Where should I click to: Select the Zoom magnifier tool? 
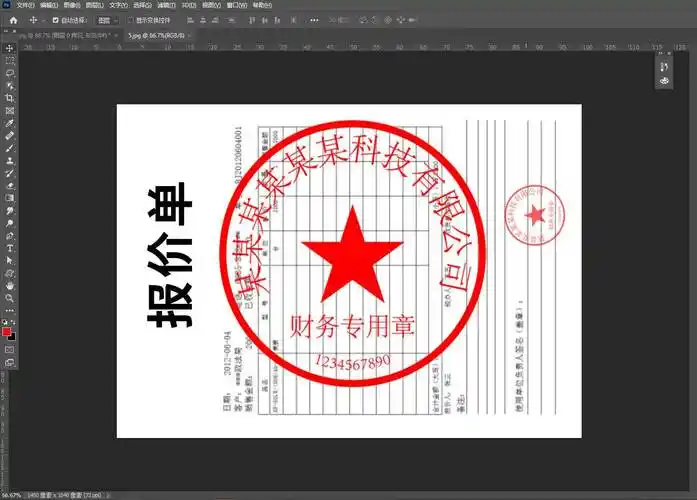pyautogui.click(x=9, y=298)
